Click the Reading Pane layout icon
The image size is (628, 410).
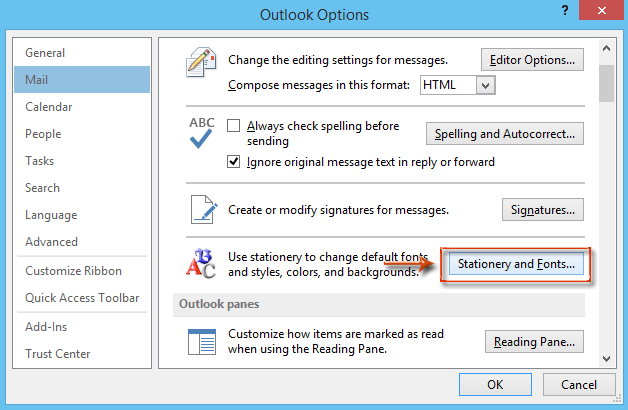click(202, 343)
